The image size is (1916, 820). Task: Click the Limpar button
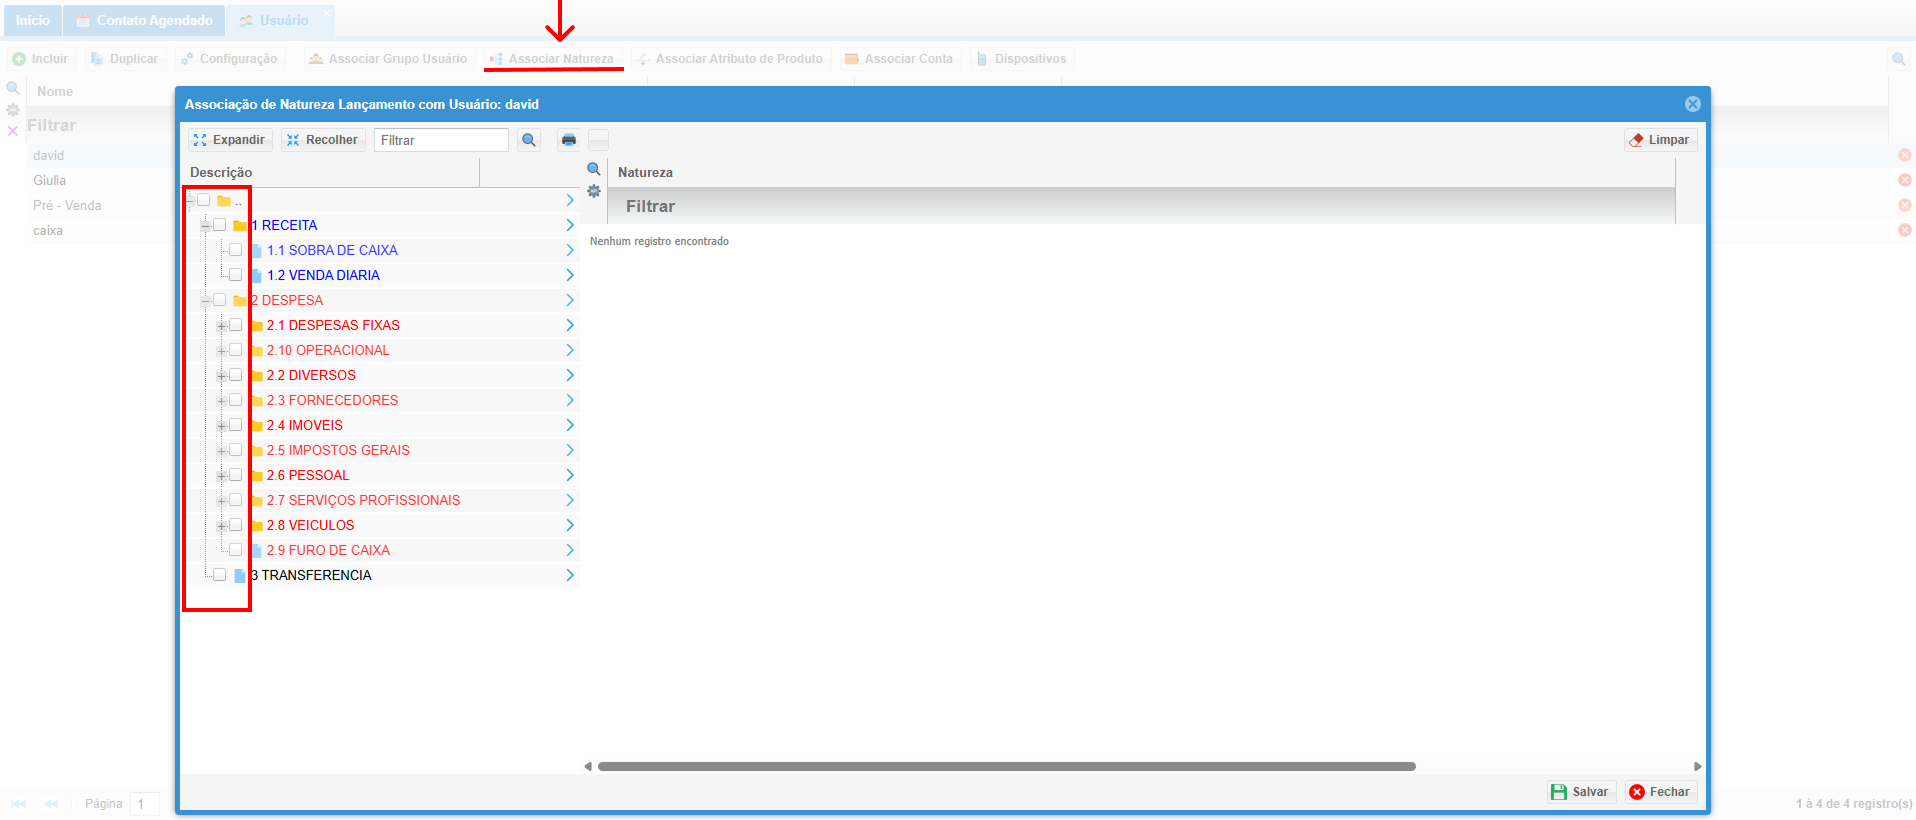[1660, 140]
